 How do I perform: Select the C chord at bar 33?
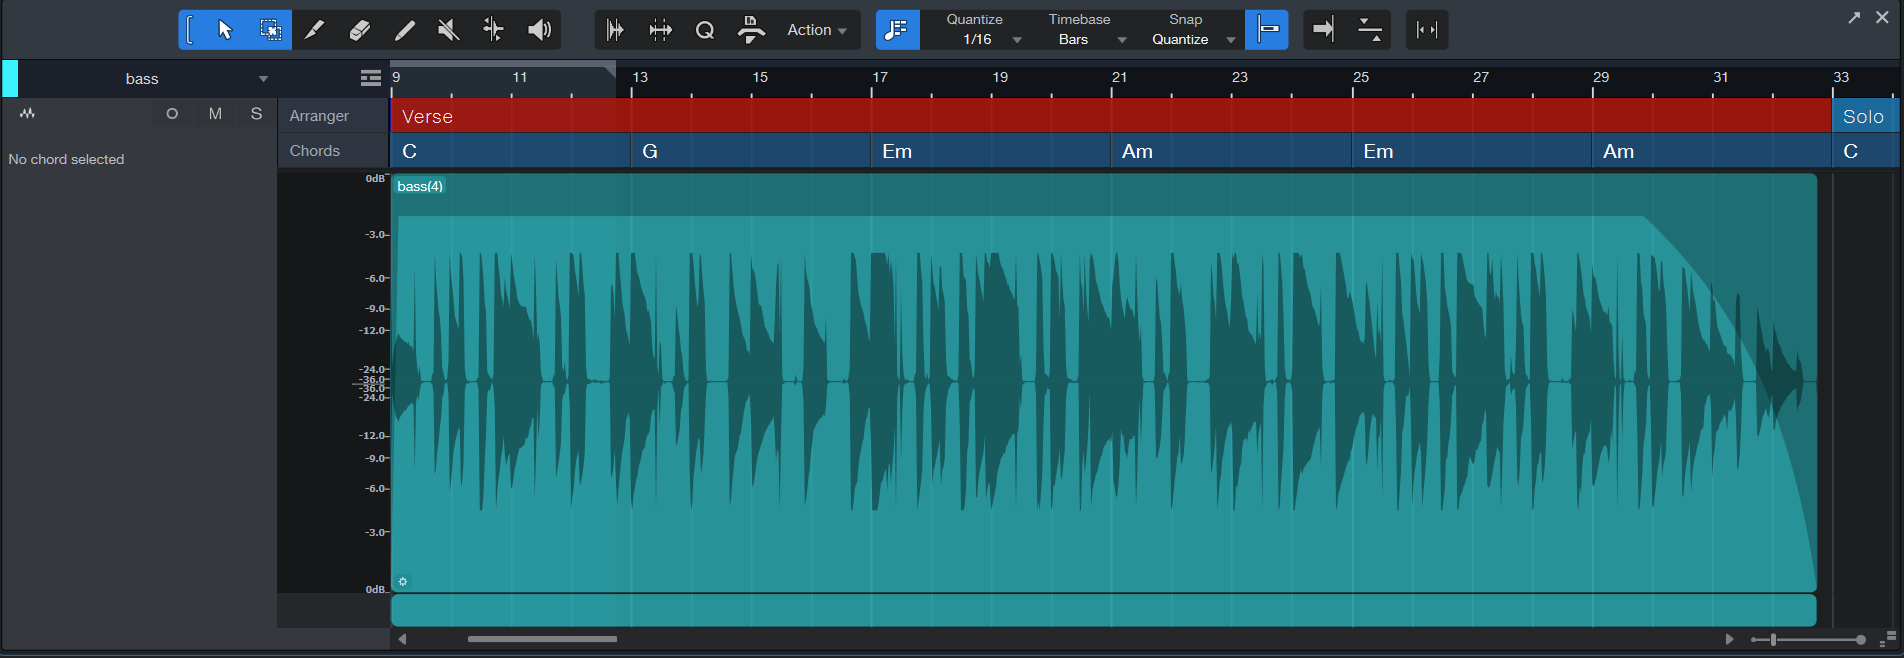tap(1866, 151)
